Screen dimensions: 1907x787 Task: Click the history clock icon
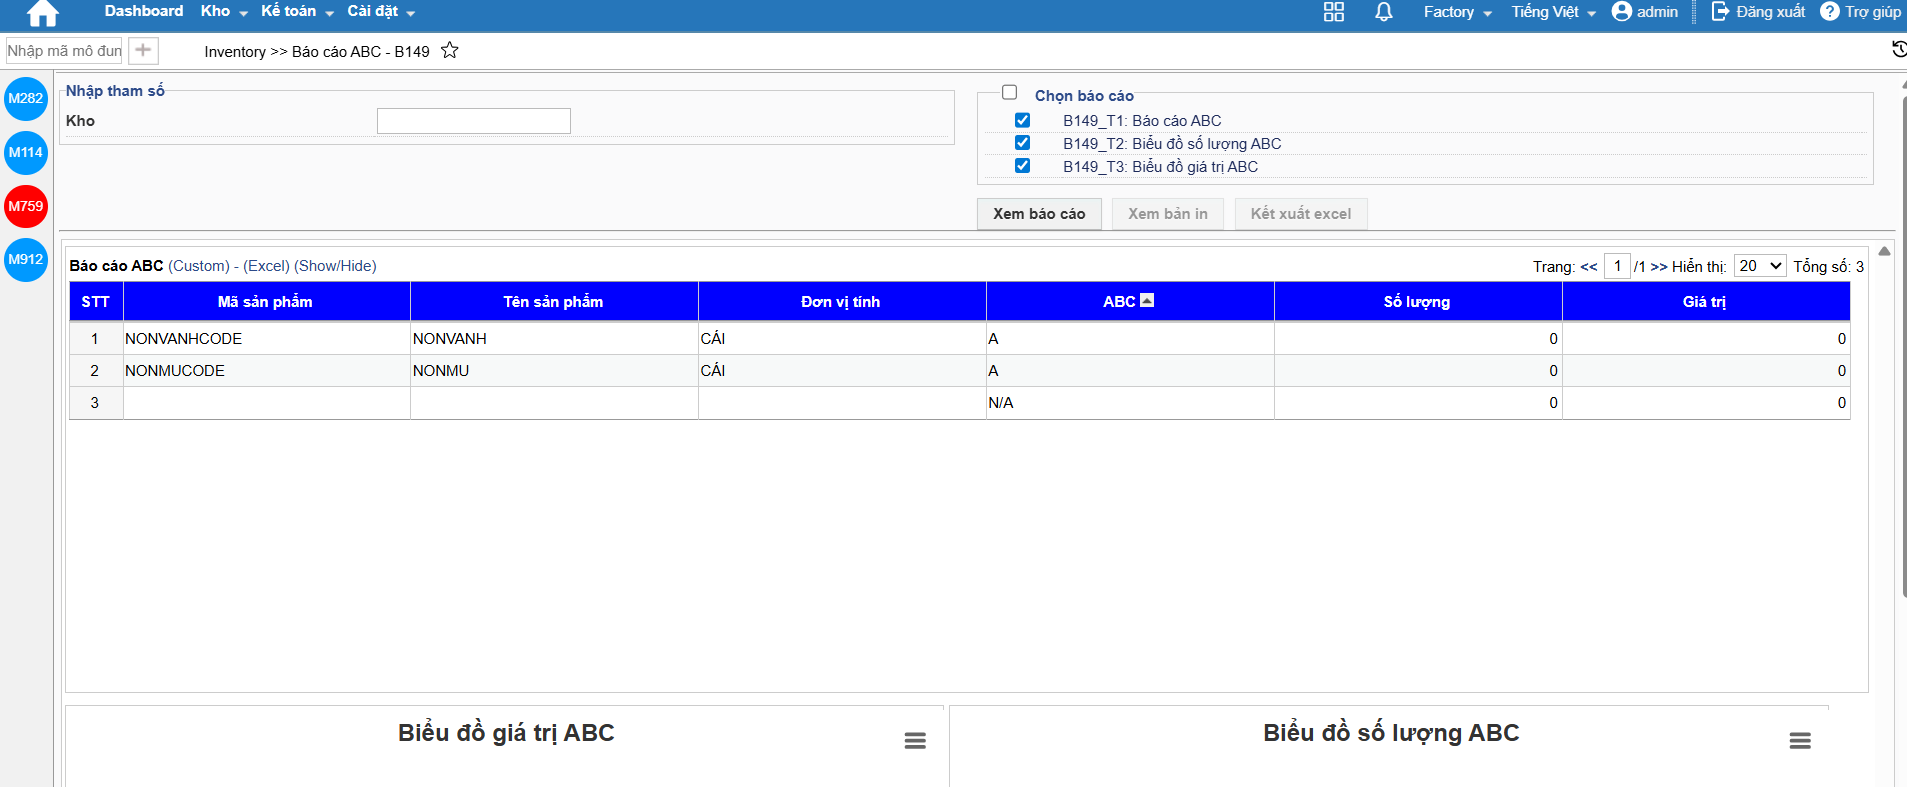[x=1899, y=49]
